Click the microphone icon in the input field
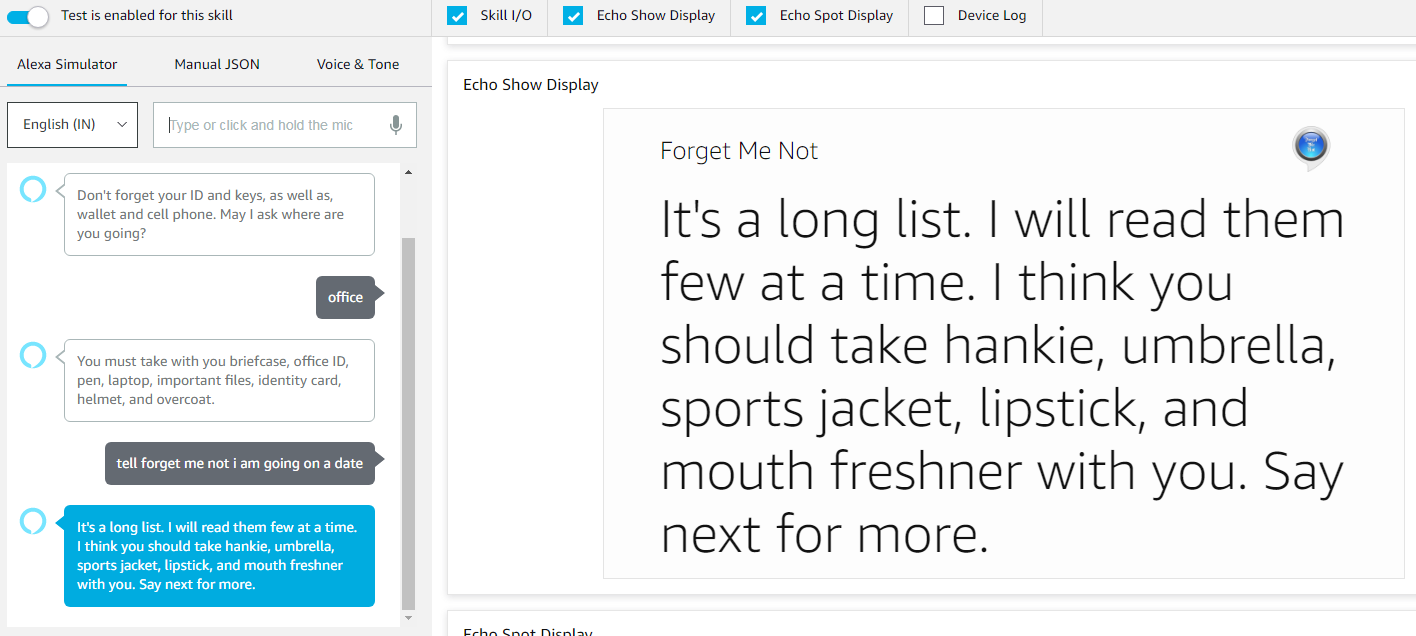Screen dimensions: 1416x636 396,125
